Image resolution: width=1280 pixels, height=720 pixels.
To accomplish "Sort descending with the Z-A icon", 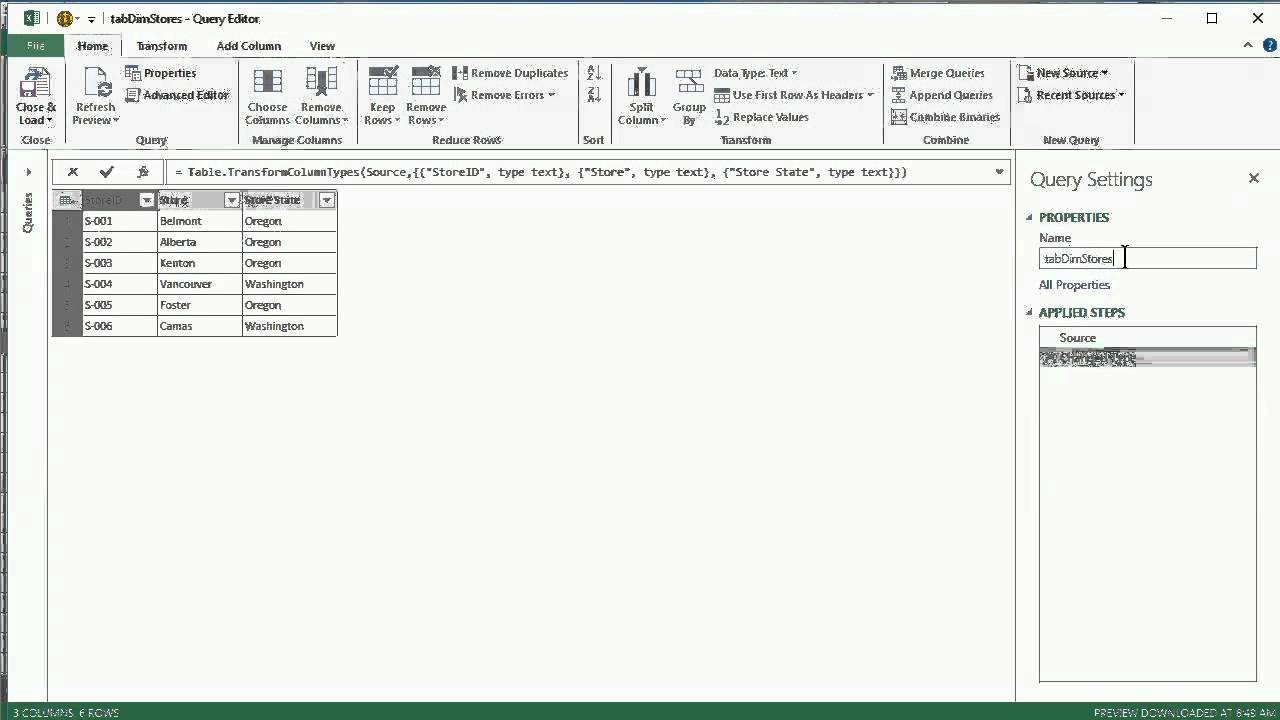I will 593,95.
